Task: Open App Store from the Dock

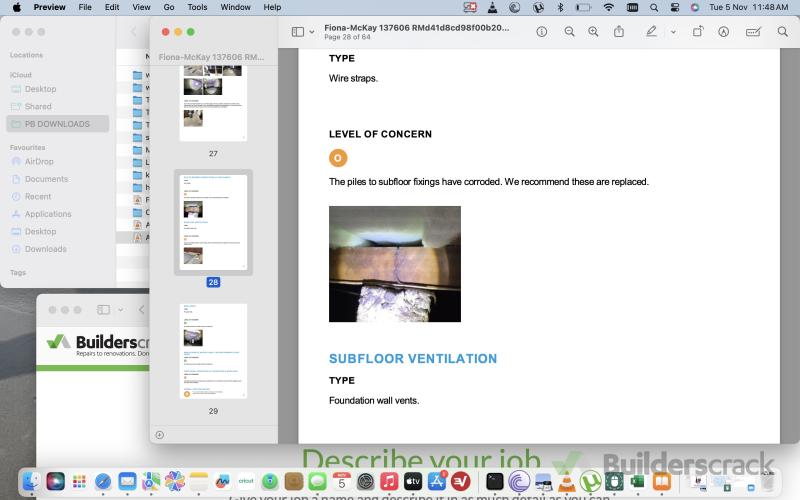Action: pos(437,481)
